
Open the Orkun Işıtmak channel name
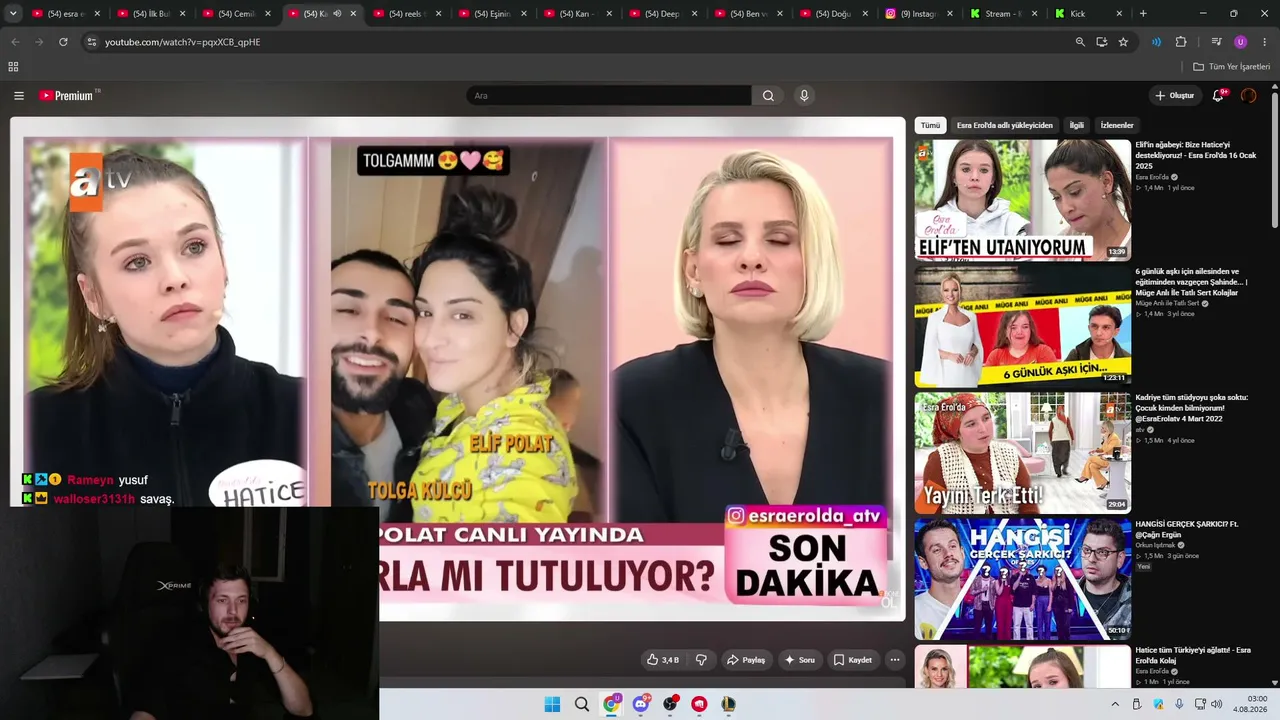tap(1156, 545)
